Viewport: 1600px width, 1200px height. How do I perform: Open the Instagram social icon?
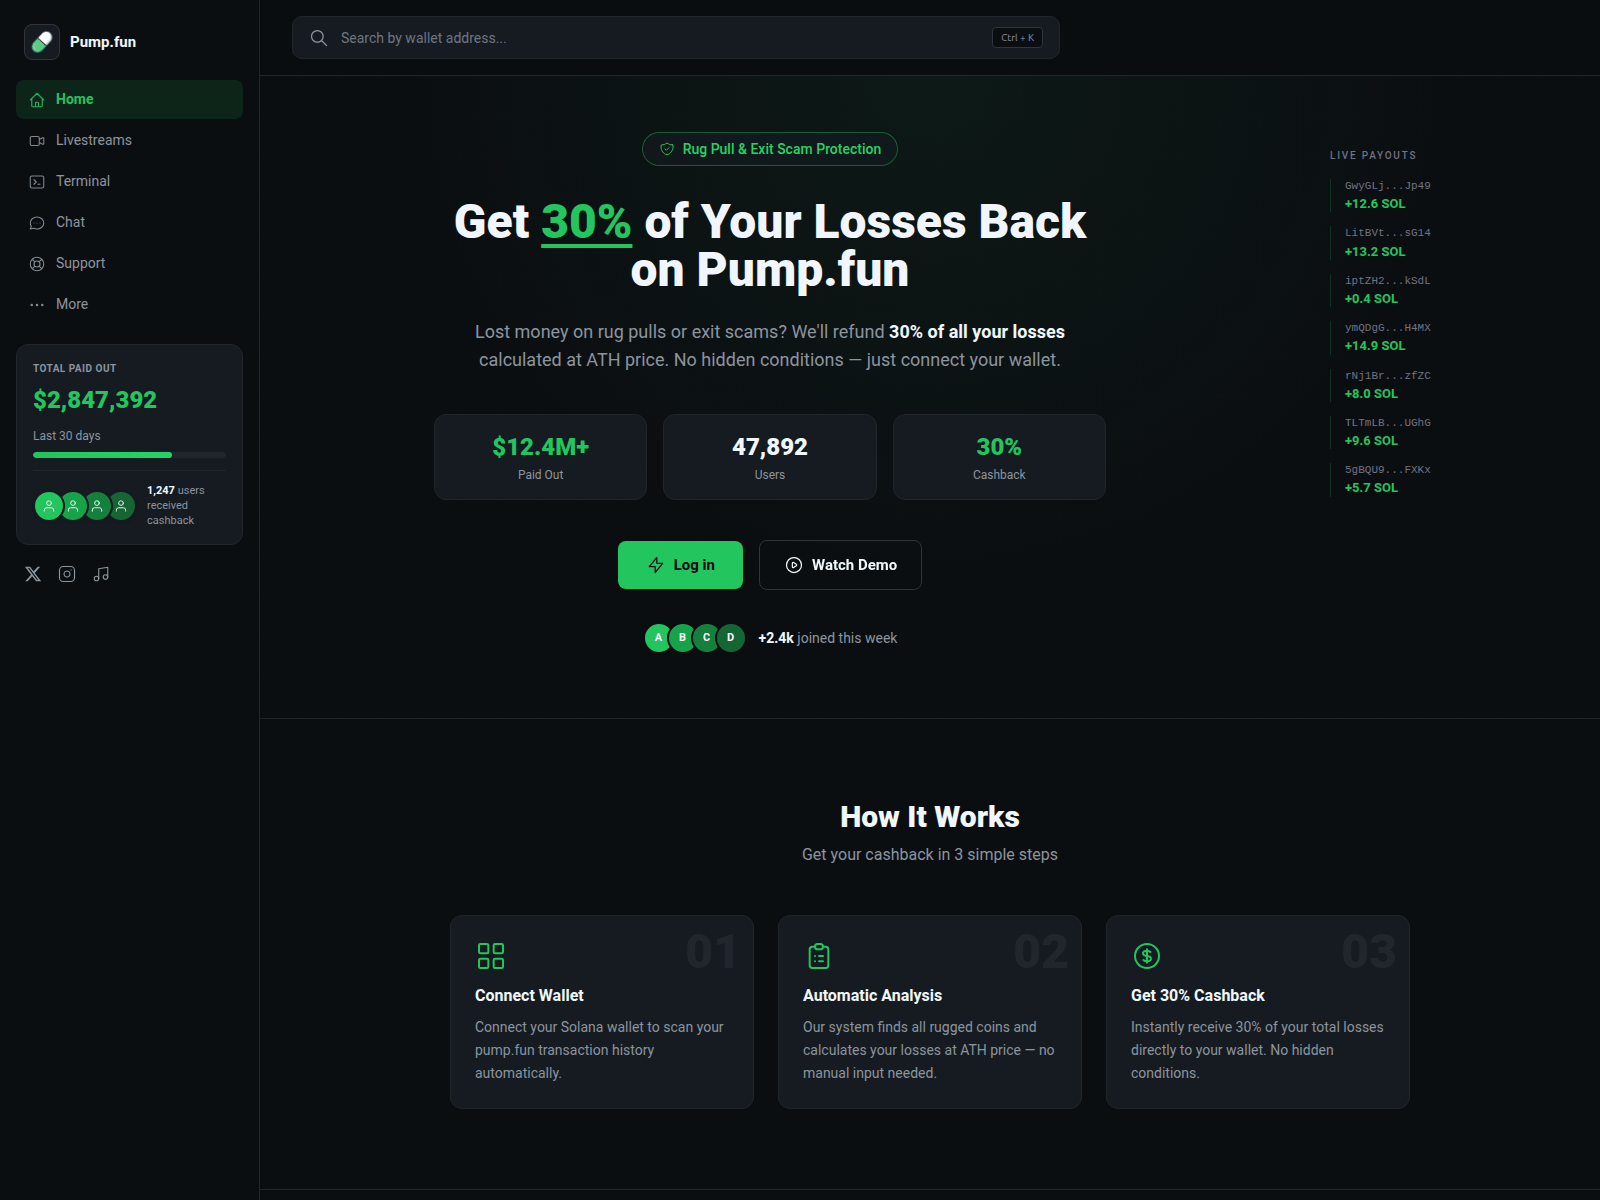(x=67, y=574)
